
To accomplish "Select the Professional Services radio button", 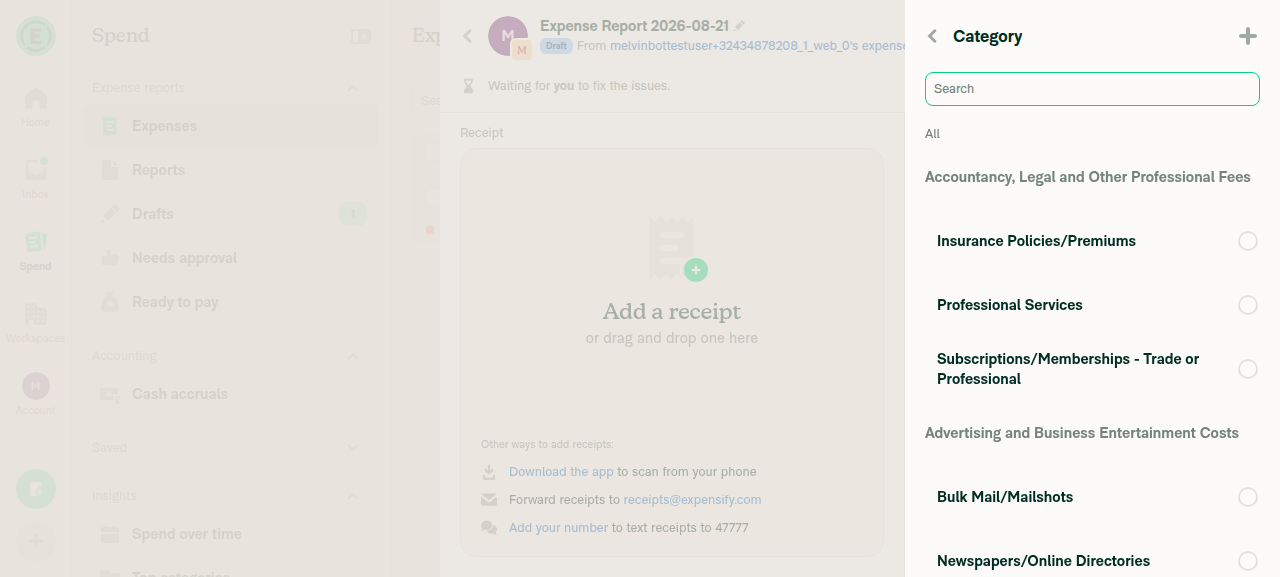I will click(1247, 305).
